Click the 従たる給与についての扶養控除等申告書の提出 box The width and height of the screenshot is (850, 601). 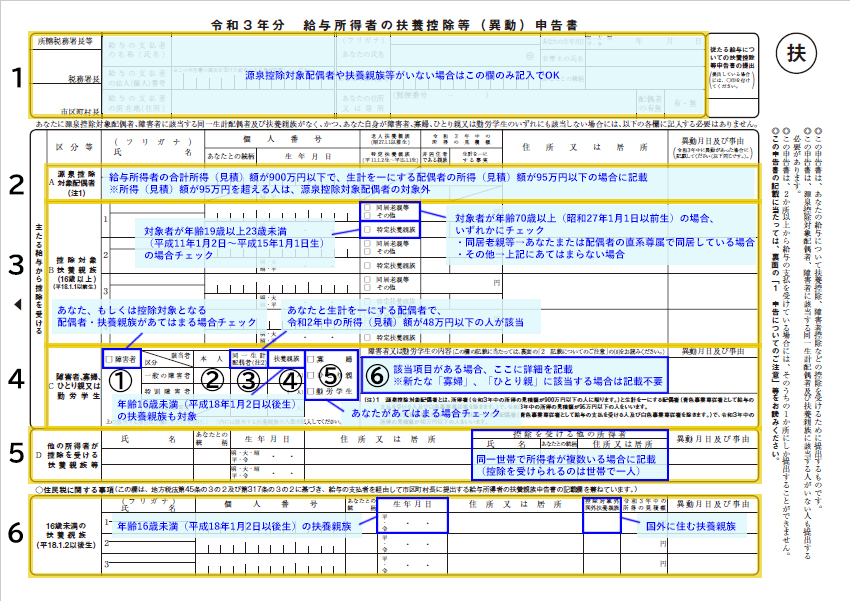[x=733, y=67]
